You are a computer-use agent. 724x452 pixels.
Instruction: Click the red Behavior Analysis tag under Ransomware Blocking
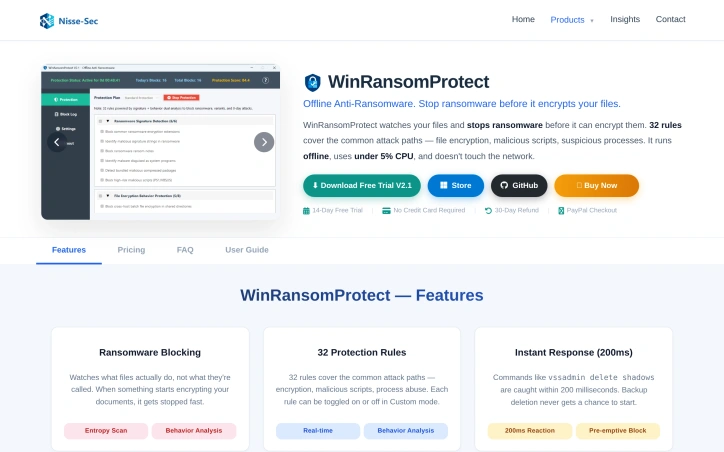click(x=194, y=431)
